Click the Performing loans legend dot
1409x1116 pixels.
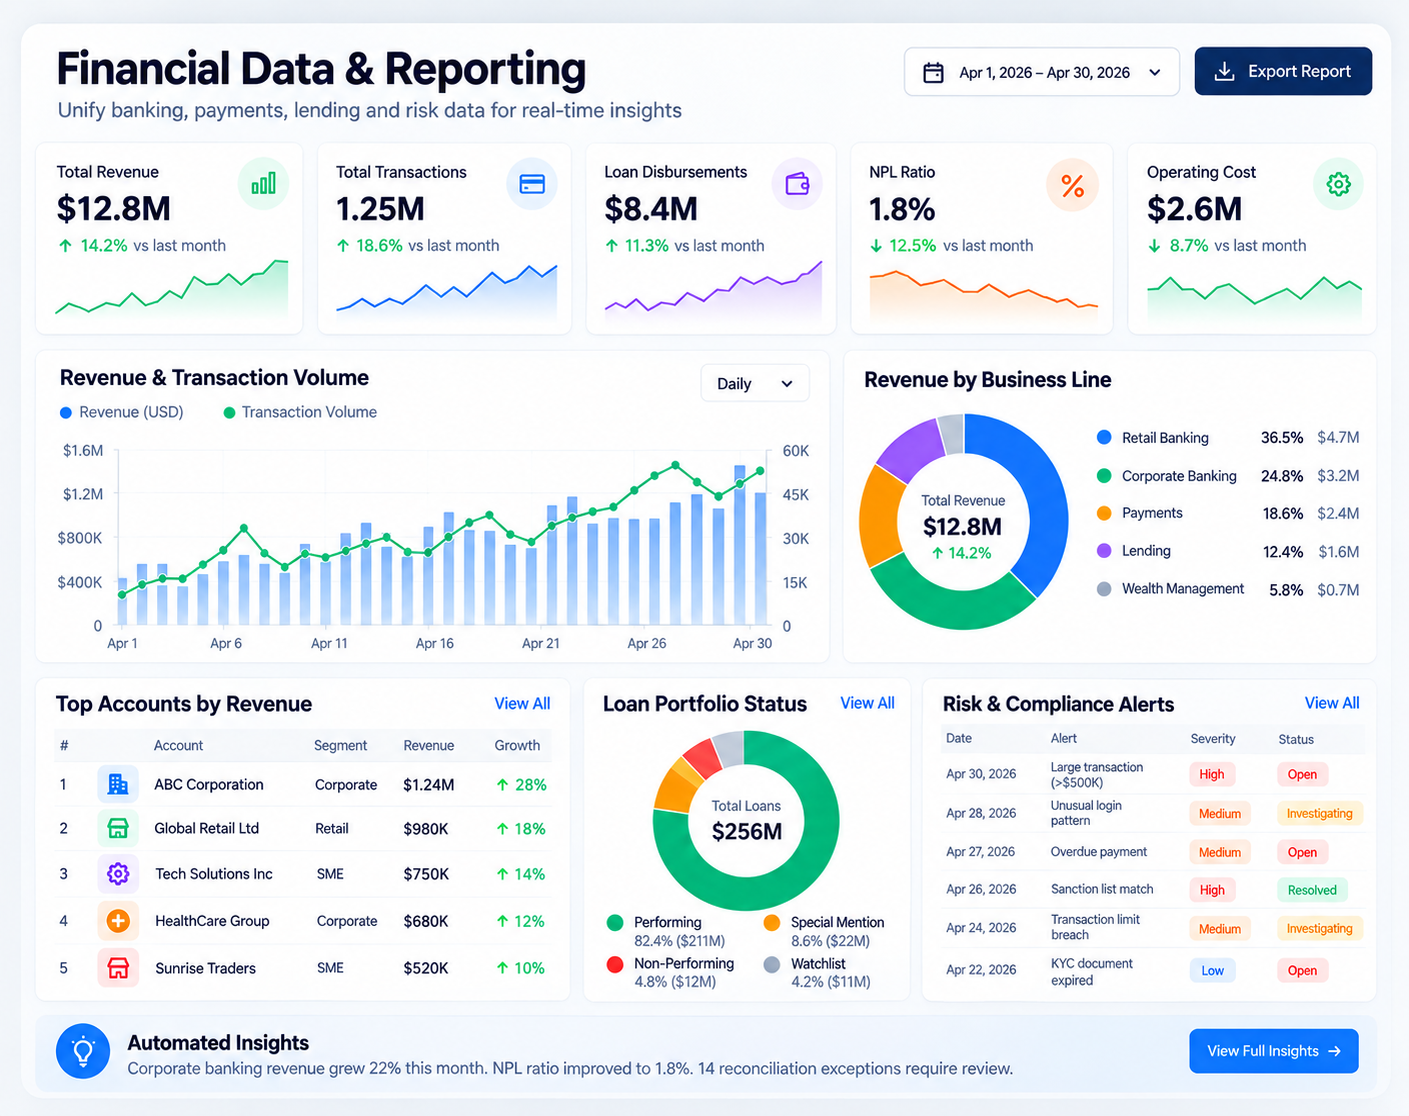615,923
